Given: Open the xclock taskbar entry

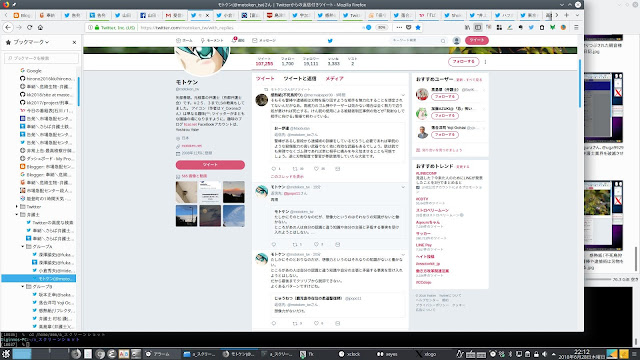Looking at the screenshot, I should (349, 354).
